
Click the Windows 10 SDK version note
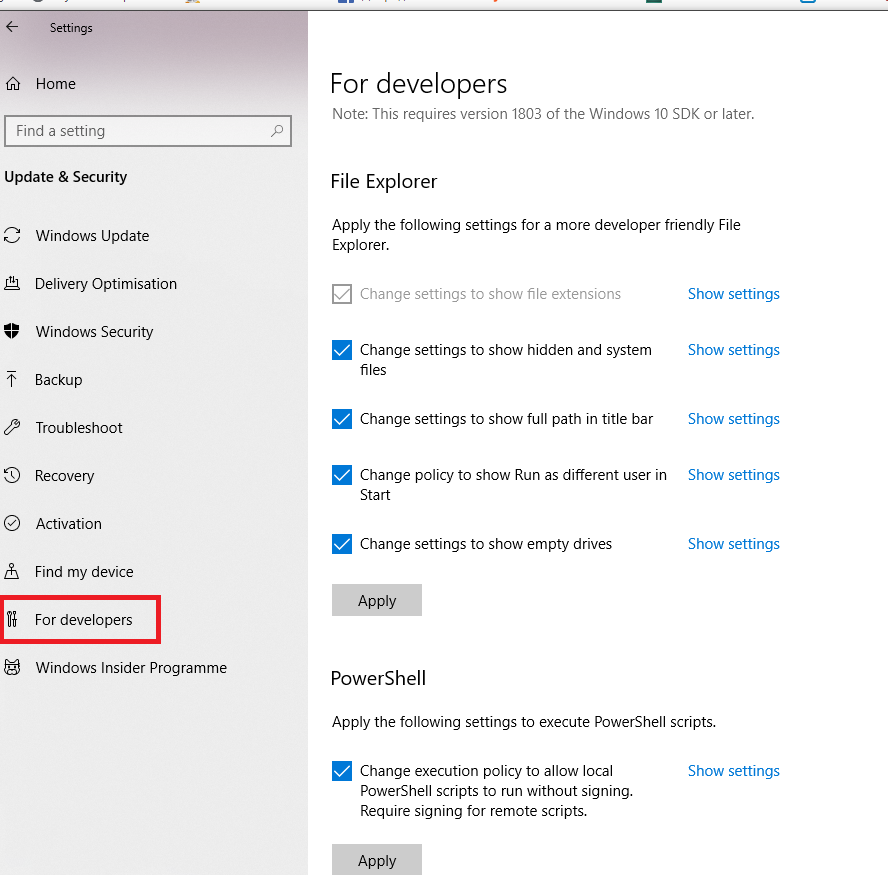(x=543, y=114)
